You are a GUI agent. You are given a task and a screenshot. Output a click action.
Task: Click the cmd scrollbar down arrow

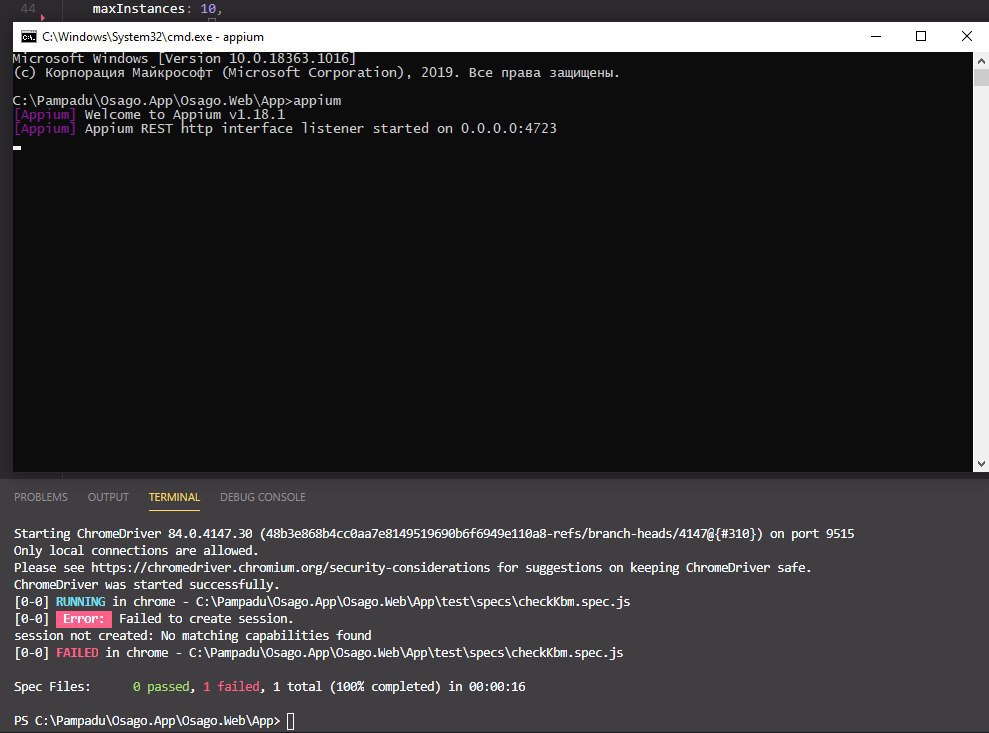[x=981, y=464]
